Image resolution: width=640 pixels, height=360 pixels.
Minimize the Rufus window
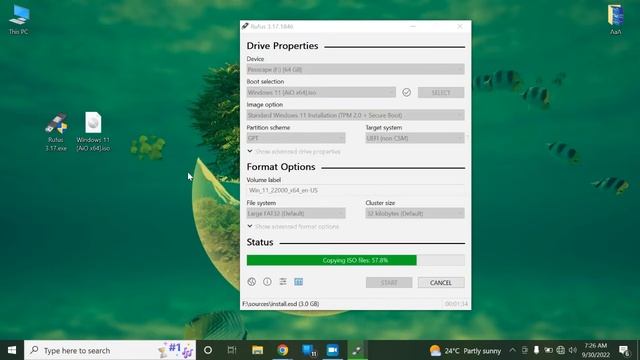[x=413, y=26]
